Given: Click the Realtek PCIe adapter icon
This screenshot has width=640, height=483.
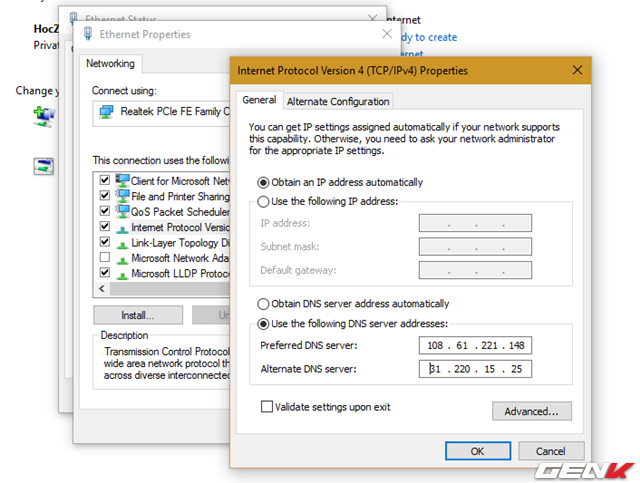Looking at the screenshot, I should 106,112.
